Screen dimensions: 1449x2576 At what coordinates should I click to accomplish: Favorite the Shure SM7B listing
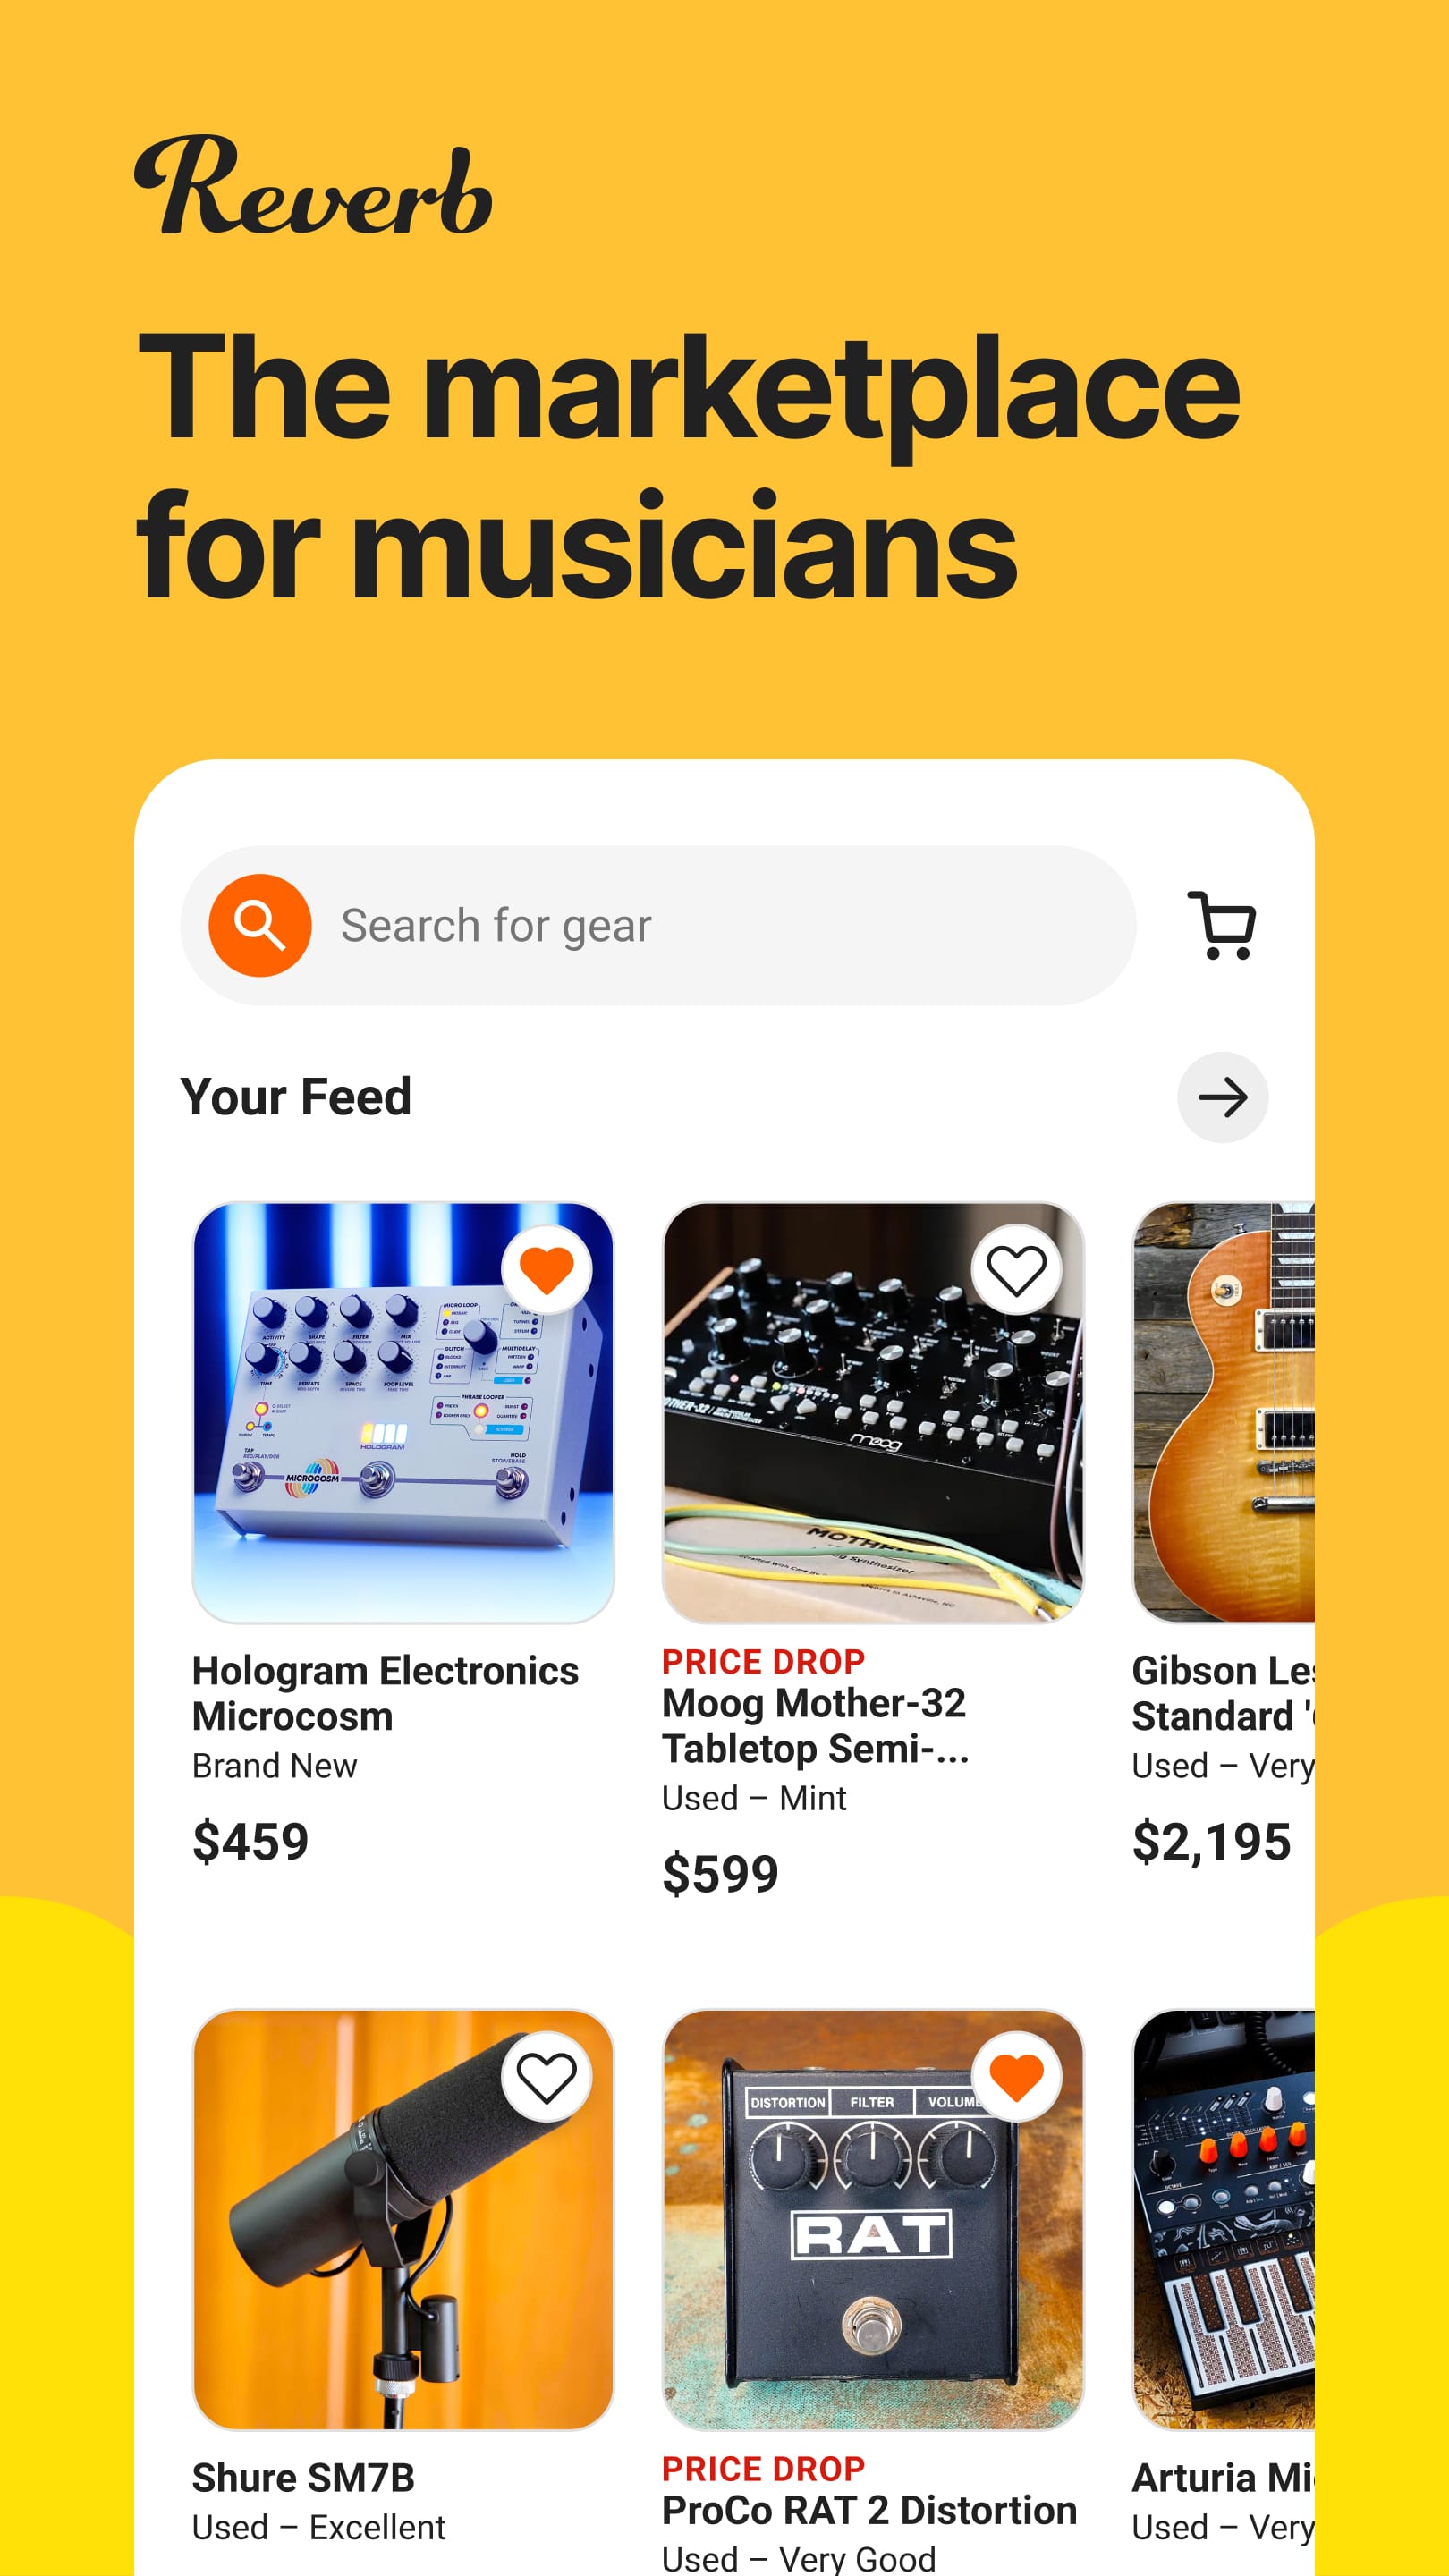(x=546, y=2077)
